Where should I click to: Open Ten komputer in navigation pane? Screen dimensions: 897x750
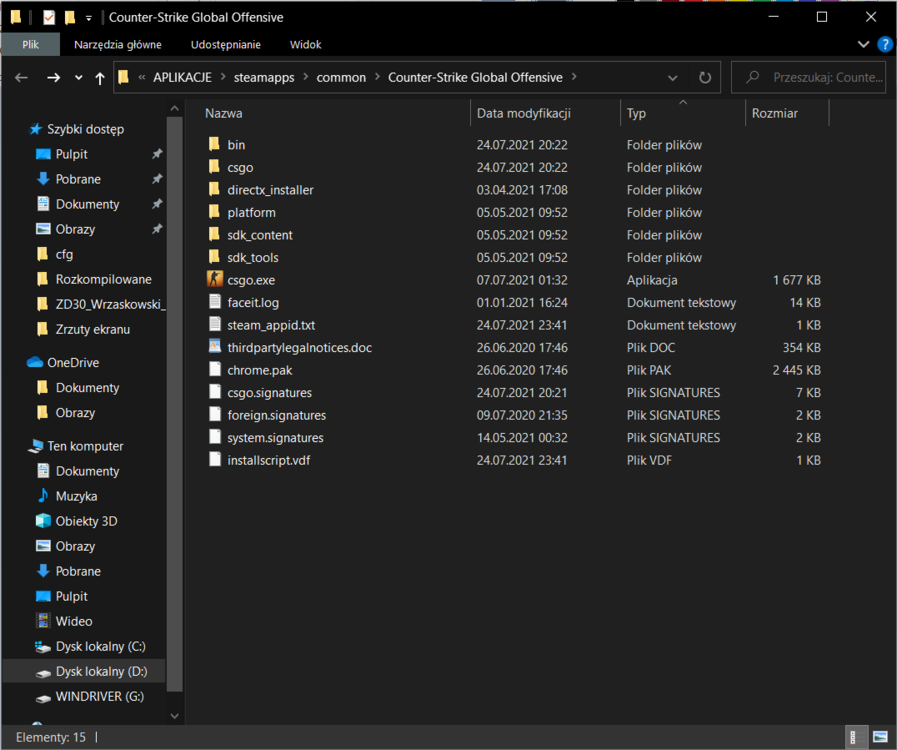click(x=76, y=446)
